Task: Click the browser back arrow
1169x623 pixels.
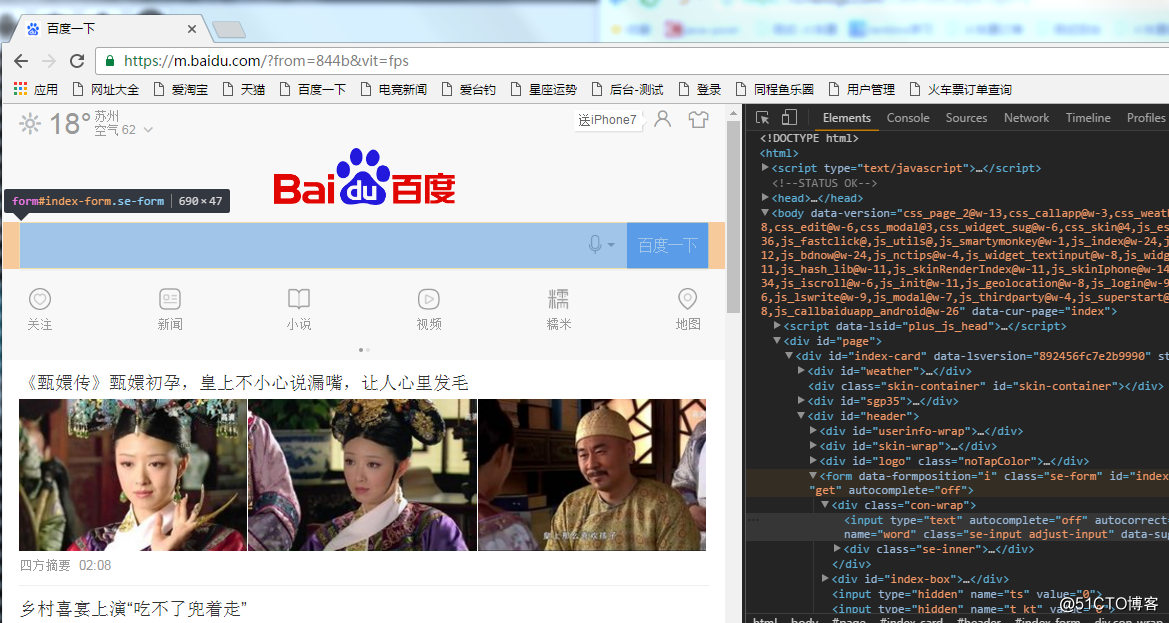Action: click(21, 61)
